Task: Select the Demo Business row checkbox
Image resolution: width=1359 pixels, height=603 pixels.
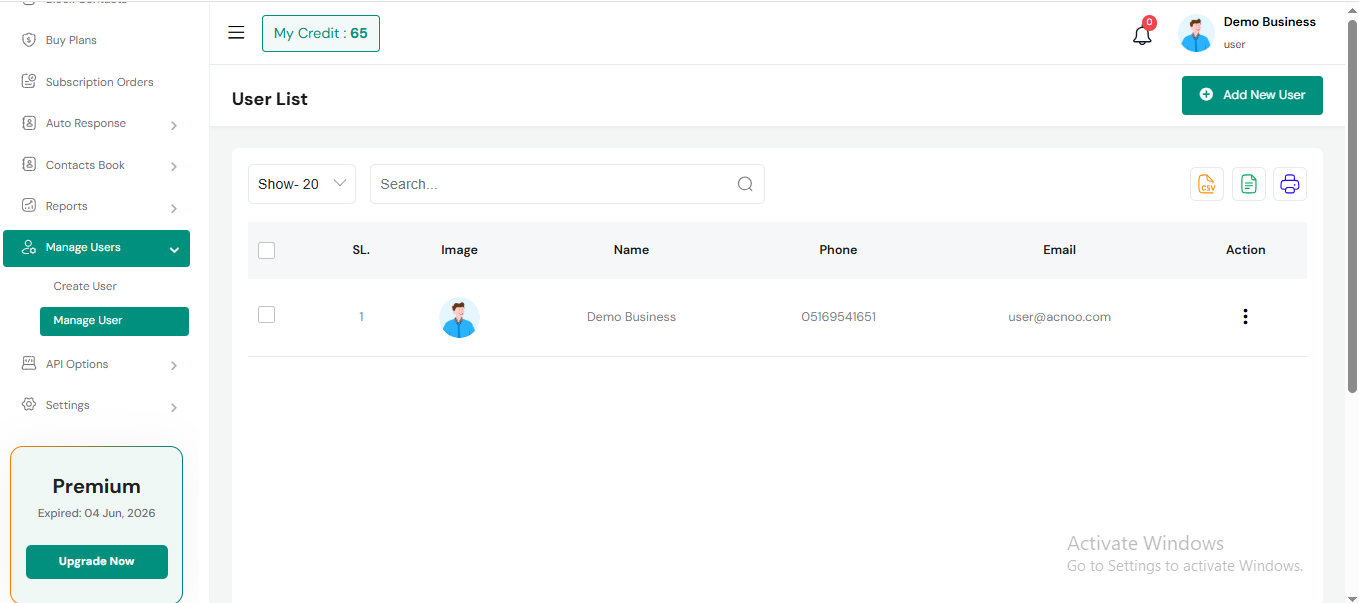Action: [x=266, y=315]
